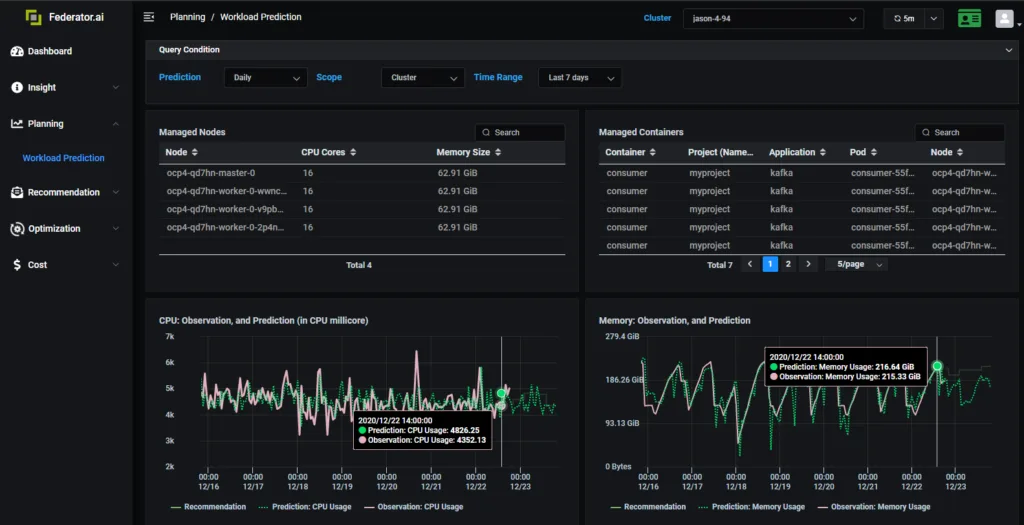Screen dimensions: 1024x525
Task: Click the Optimization target icon
Action: click(17, 229)
